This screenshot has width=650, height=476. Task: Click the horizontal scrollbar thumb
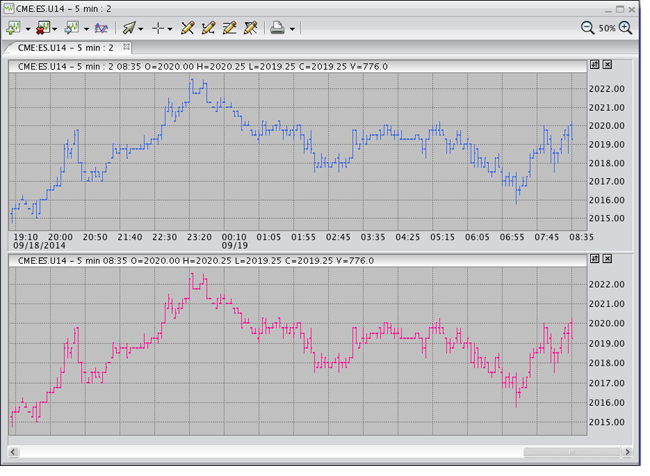tap(572, 452)
